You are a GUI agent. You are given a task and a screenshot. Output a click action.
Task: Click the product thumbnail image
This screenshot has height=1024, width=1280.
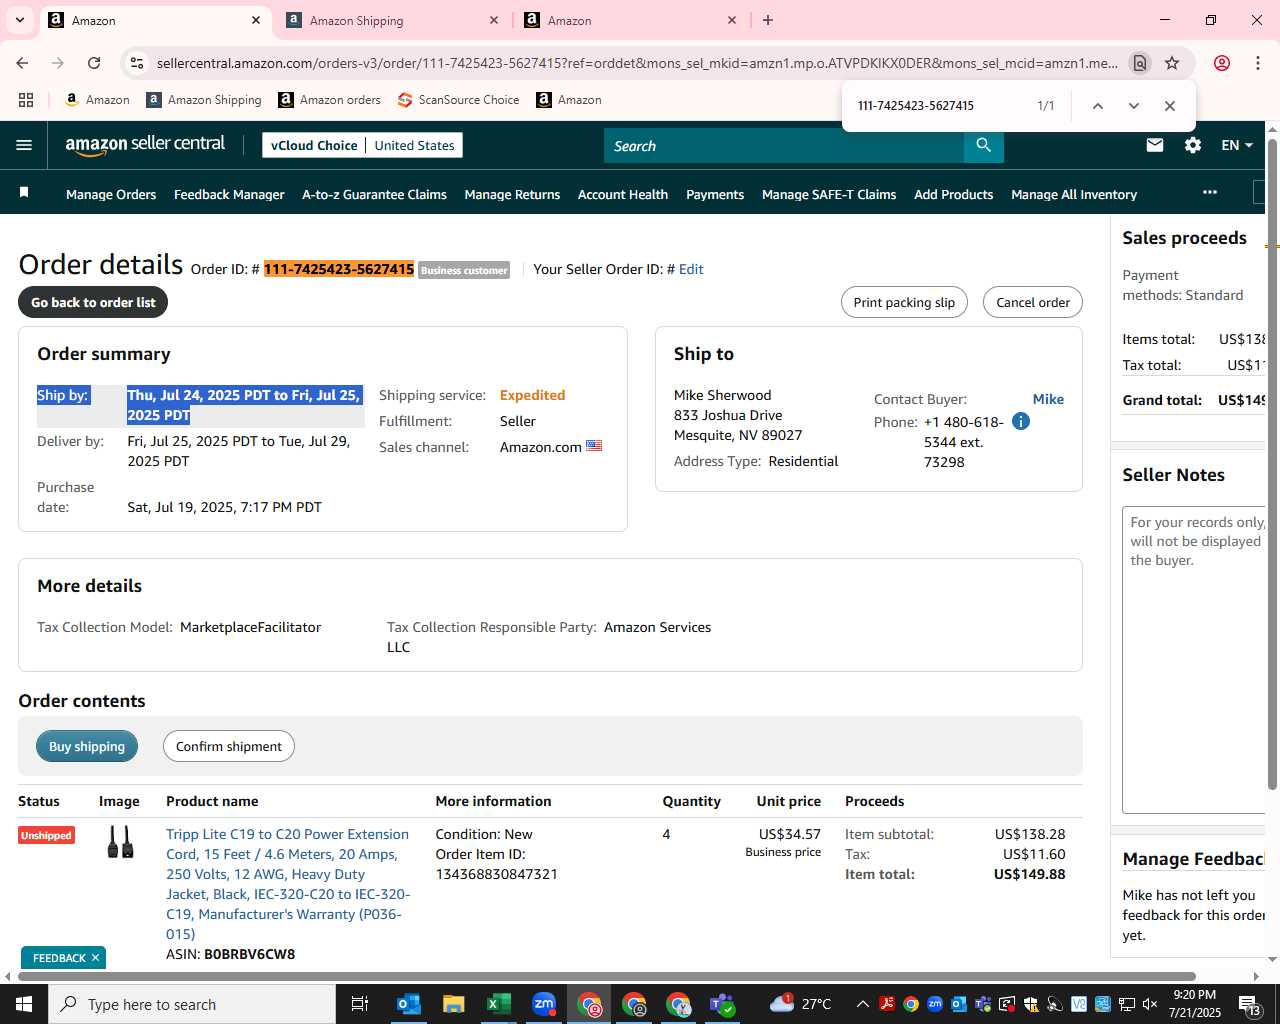click(x=120, y=842)
